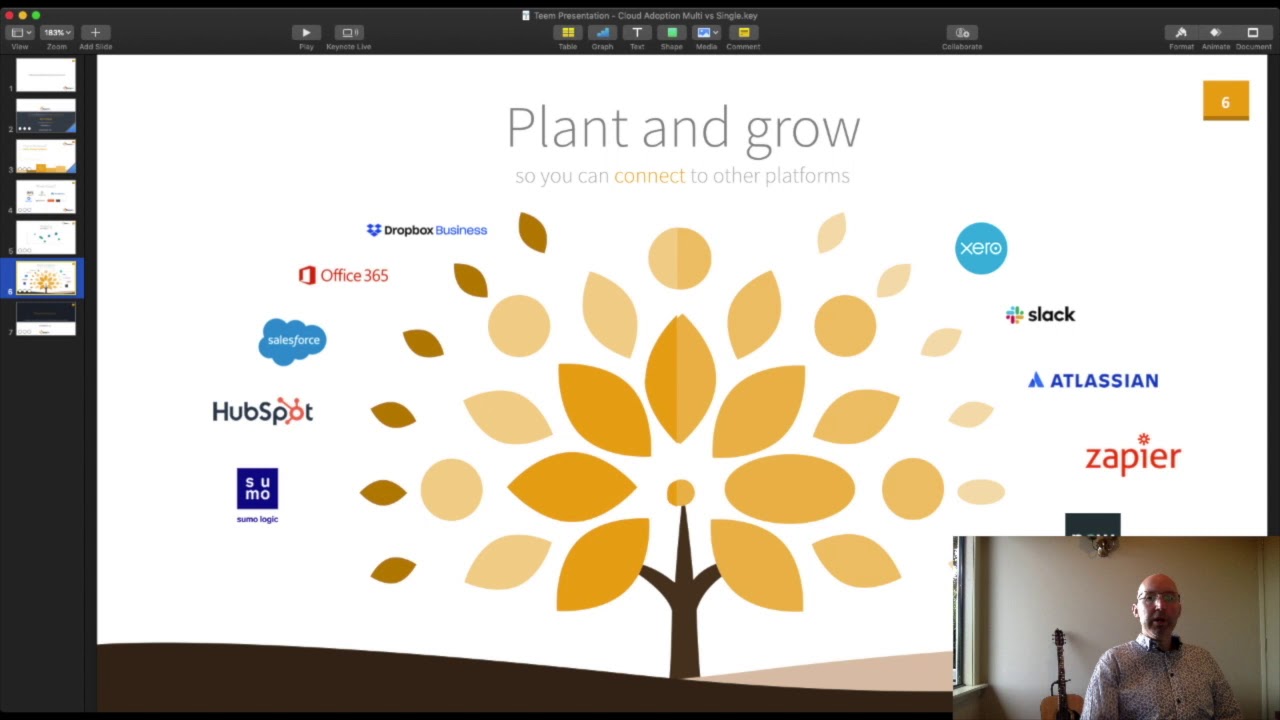Select slide 4 thumbnail in navigator
1280x720 pixels.
(x=46, y=197)
